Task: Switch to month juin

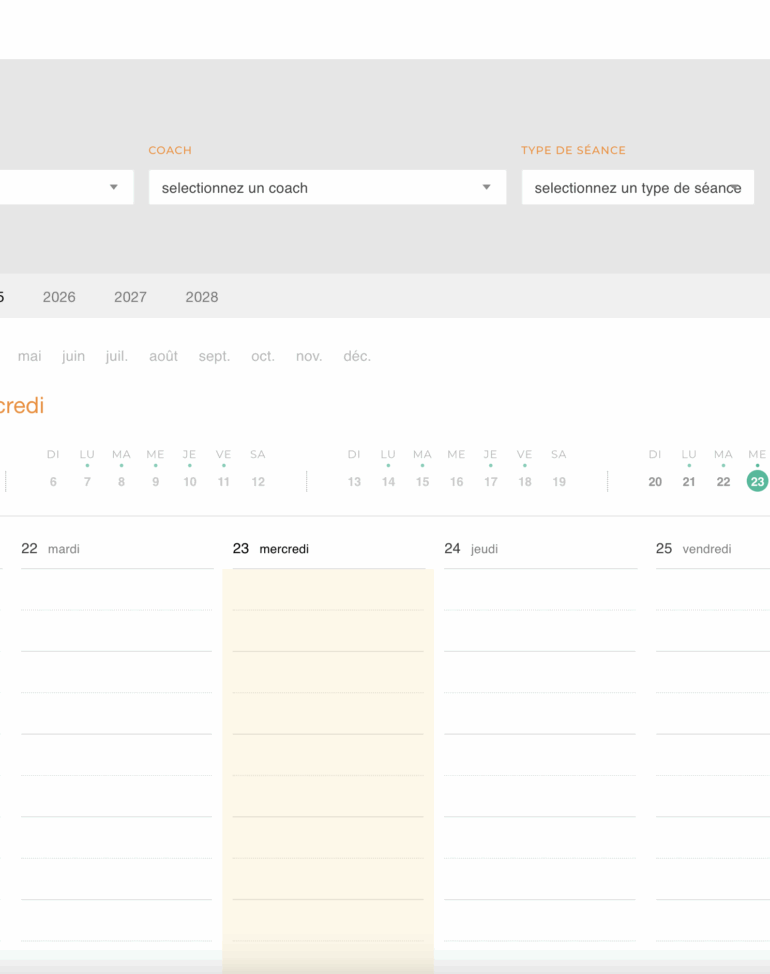Action: [73, 356]
